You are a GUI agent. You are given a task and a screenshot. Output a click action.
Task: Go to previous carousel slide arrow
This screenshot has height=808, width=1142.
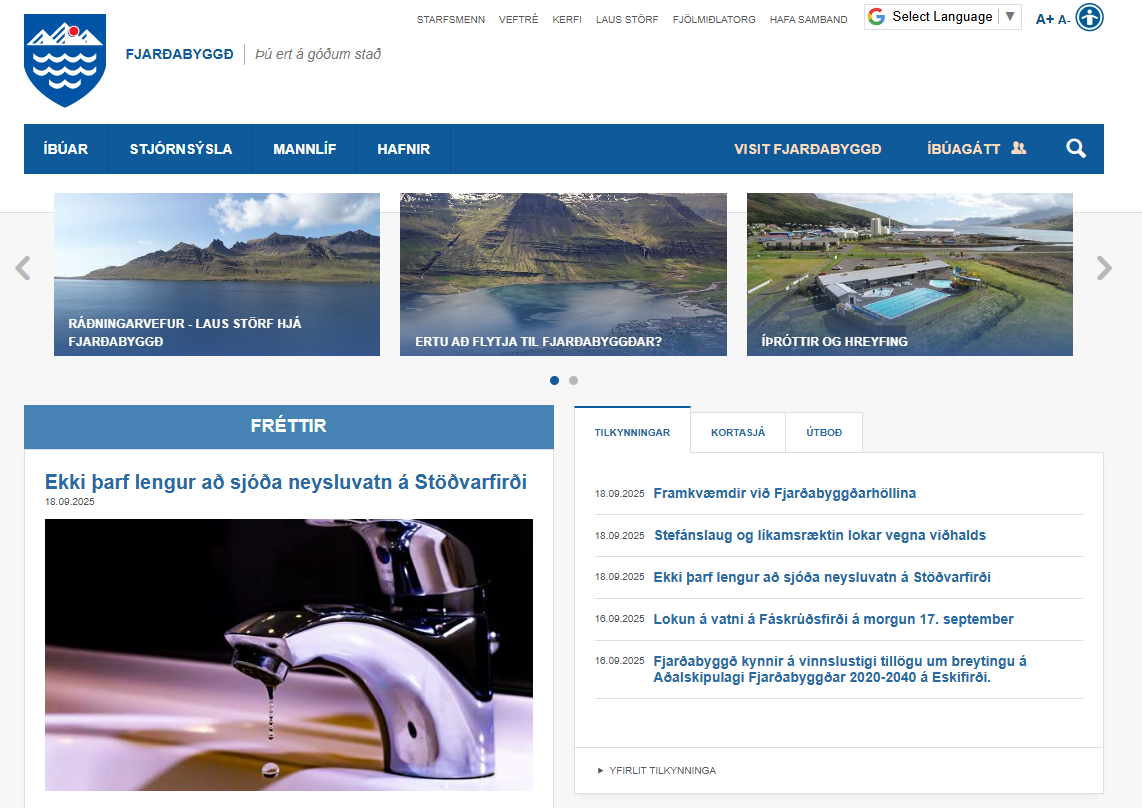pos(23,268)
